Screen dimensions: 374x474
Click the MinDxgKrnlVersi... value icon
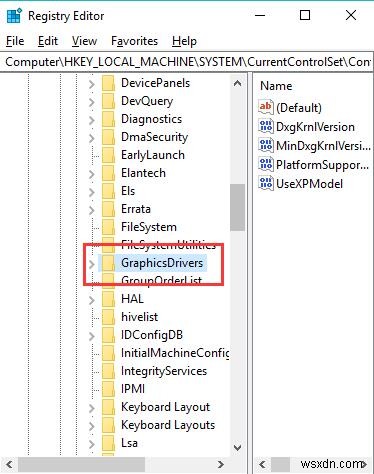coord(266,145)
